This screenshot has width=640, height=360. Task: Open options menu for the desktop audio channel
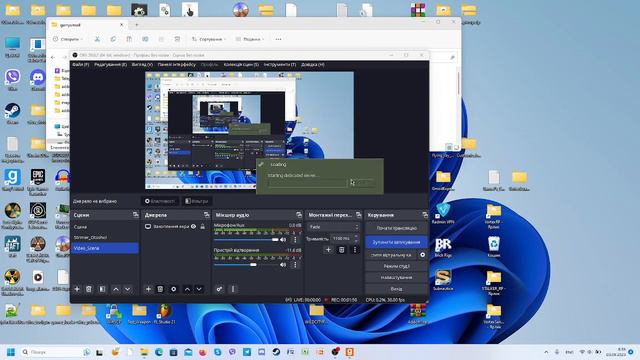click(295, 264)
